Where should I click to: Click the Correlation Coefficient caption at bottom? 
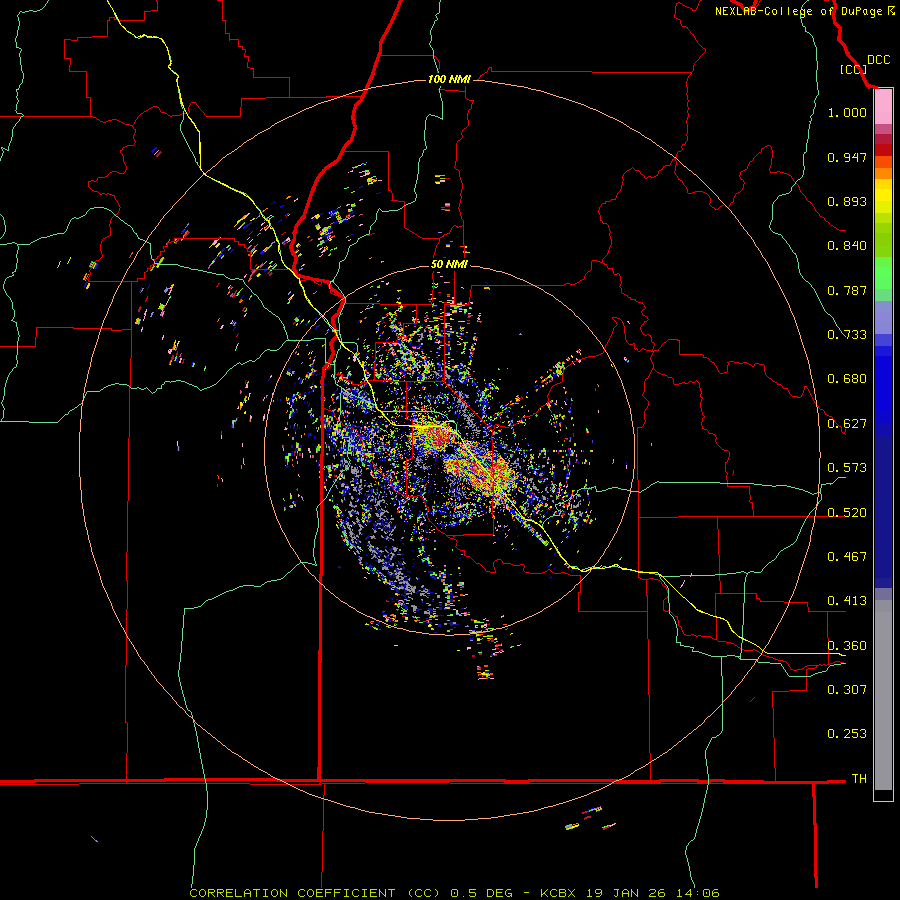454,893
